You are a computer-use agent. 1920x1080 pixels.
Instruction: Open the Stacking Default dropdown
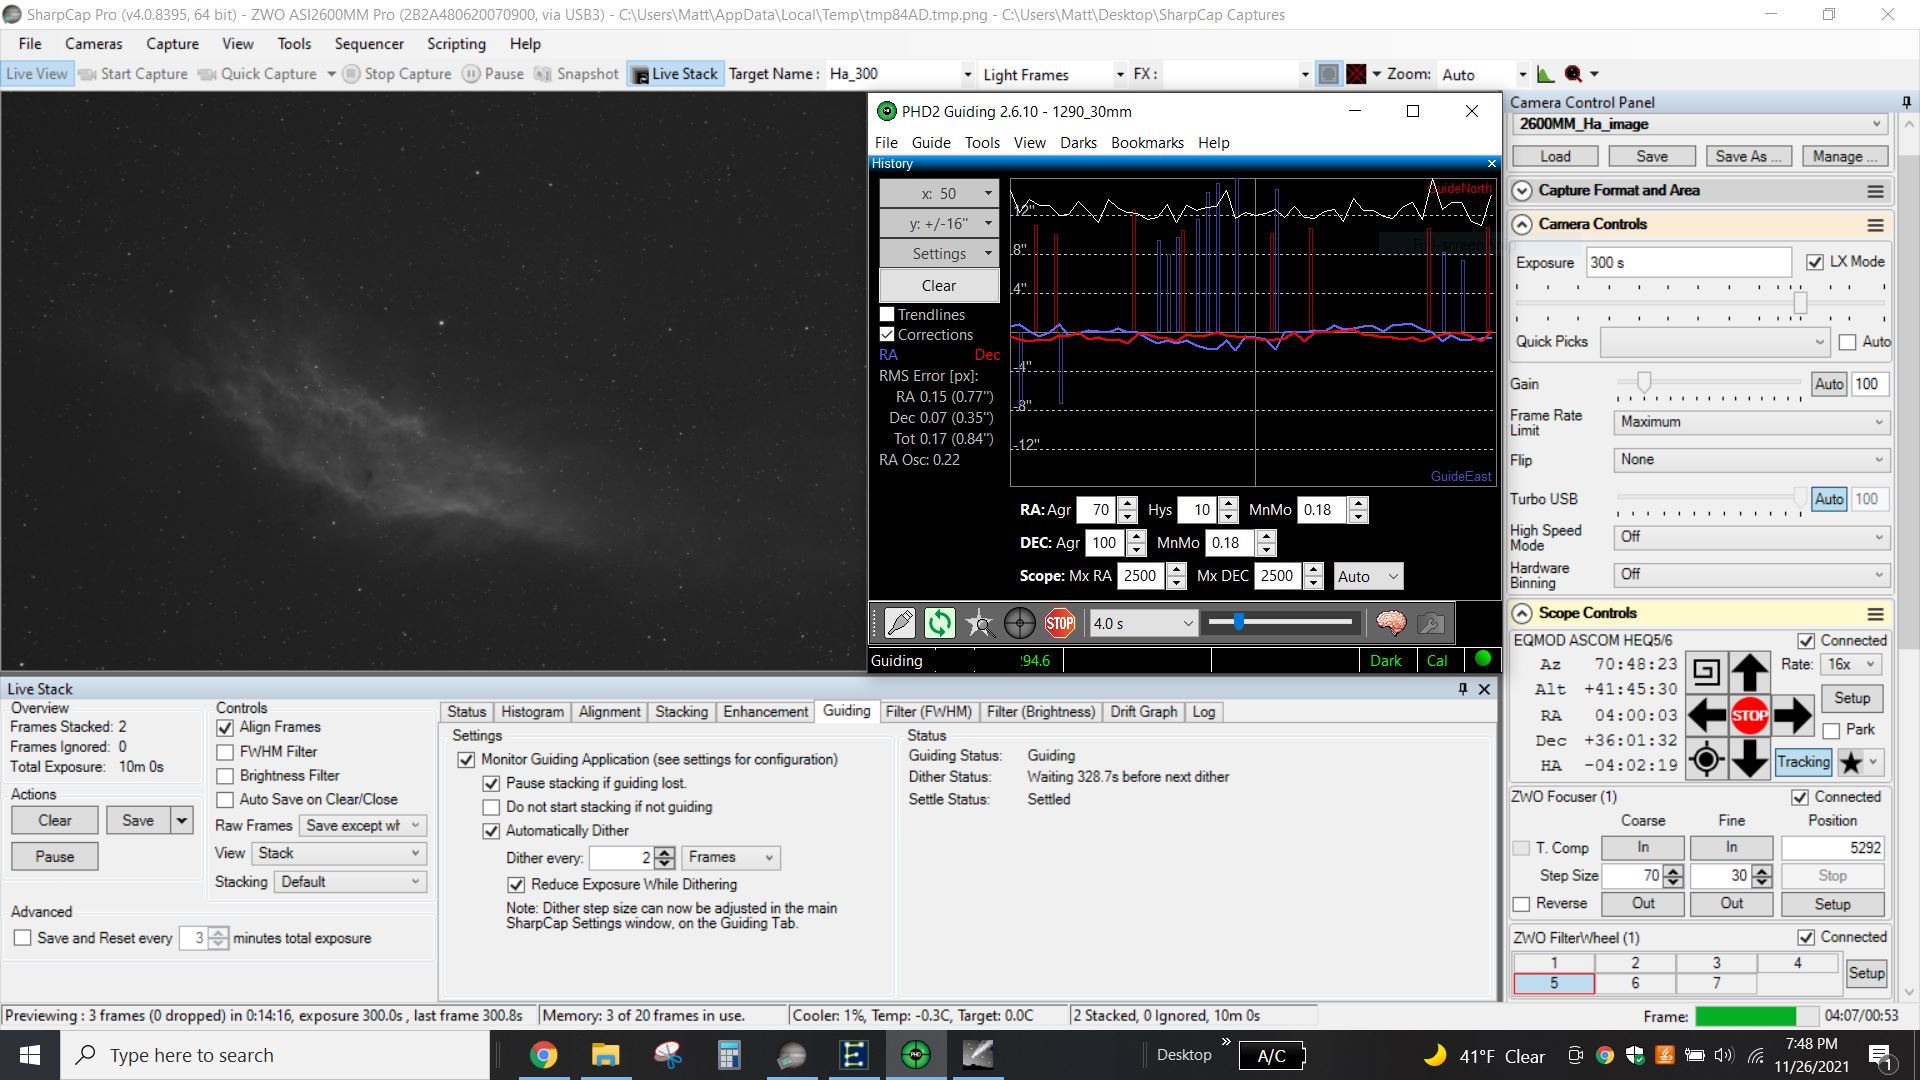pyautogui.click(x=351, y=882)
